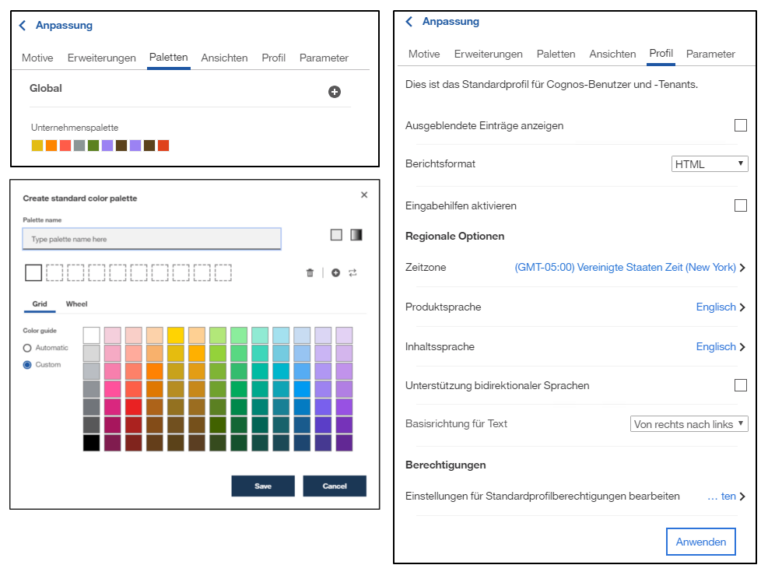Viewport: 768px width, 572px height.
Task: Expand Standardprofilberechtigungen chevron
Action: (743, 496)
